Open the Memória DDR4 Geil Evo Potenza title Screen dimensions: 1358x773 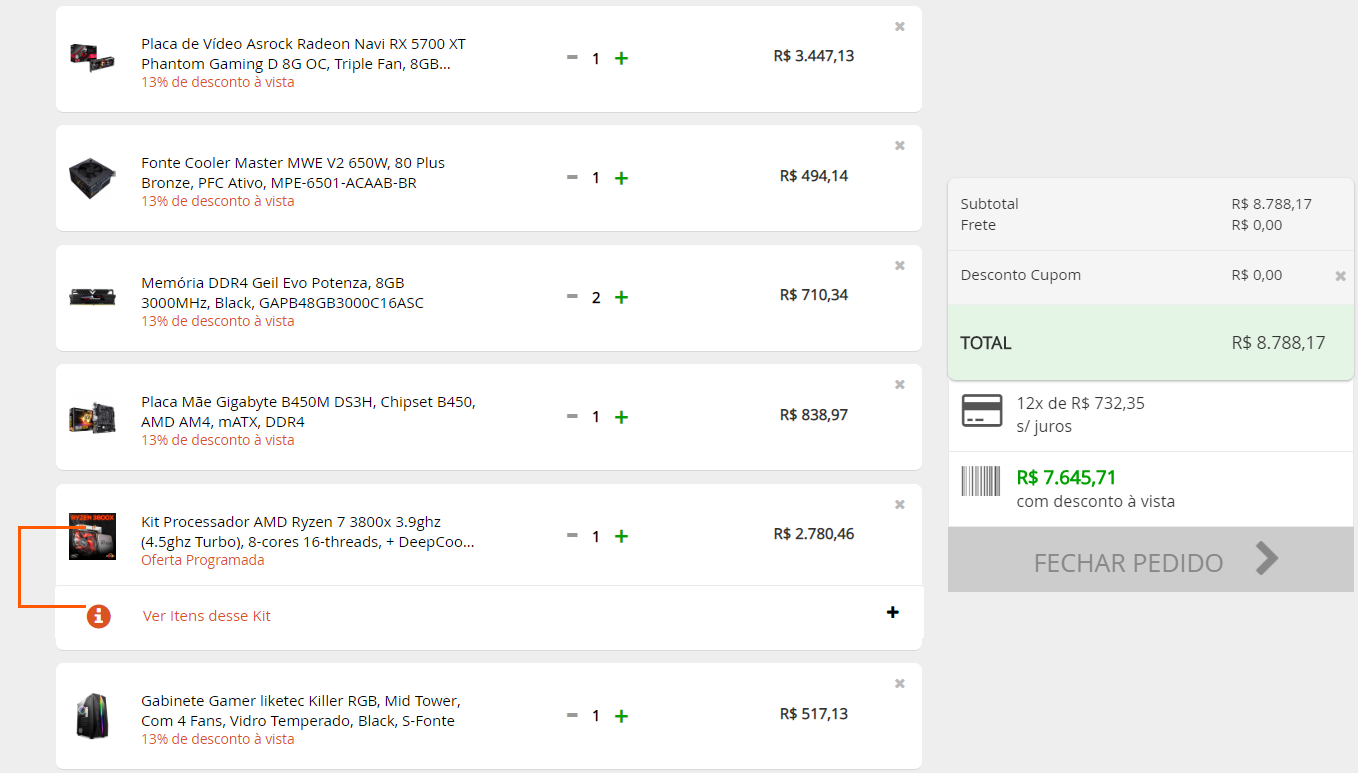pos(282,293)
